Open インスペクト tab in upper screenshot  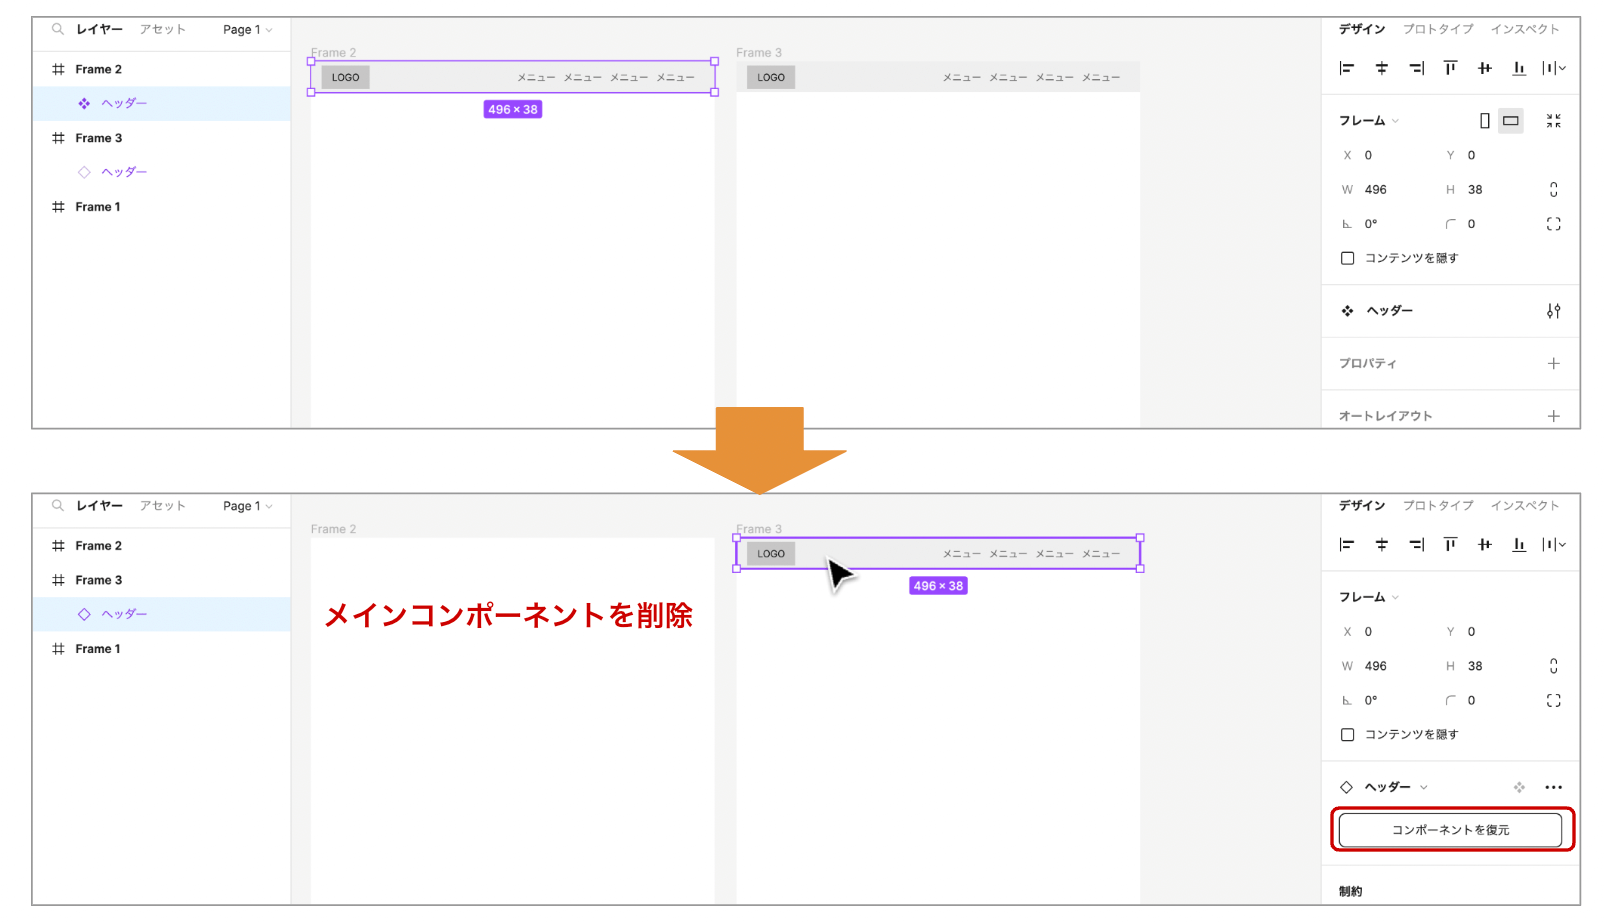pyautogui.click(x=1525, y=29)
